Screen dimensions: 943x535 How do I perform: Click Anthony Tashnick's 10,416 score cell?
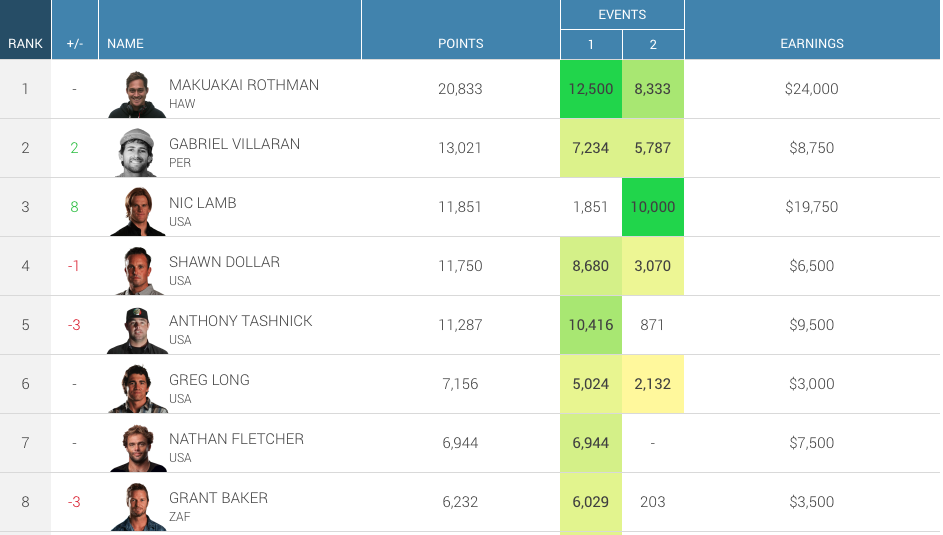[x=591, y=325]
